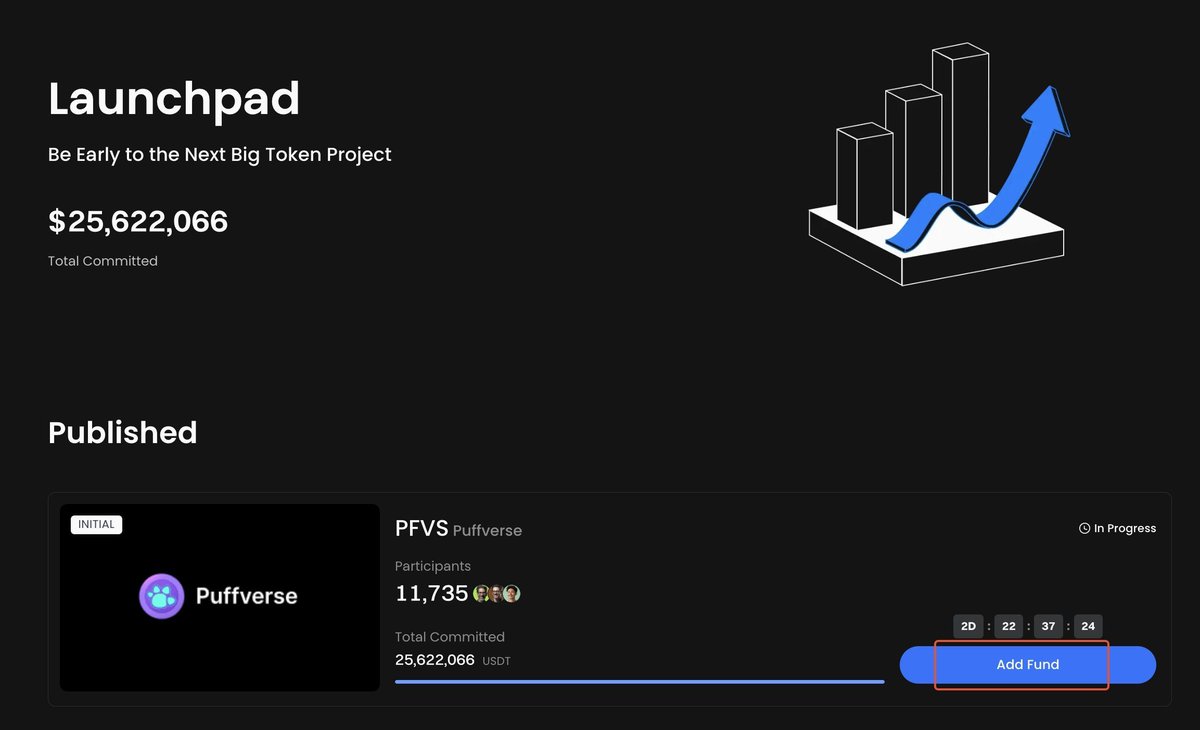
Task: Click the participant avatars next to 11,735
Action: point(497,594)
